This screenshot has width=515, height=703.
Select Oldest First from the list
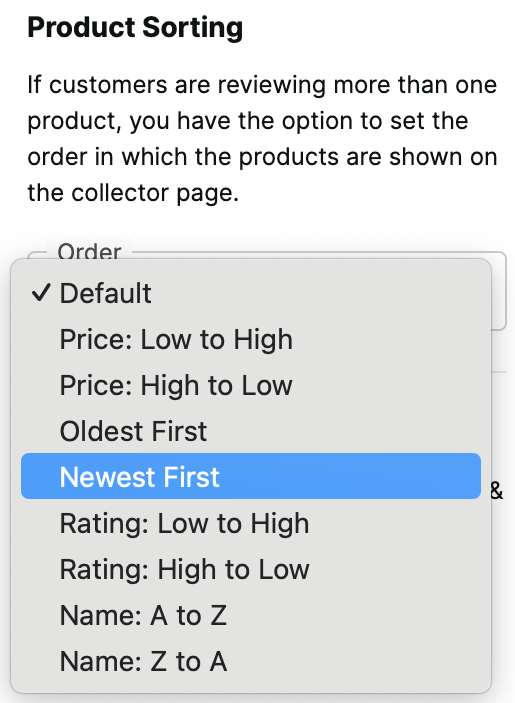251,431
